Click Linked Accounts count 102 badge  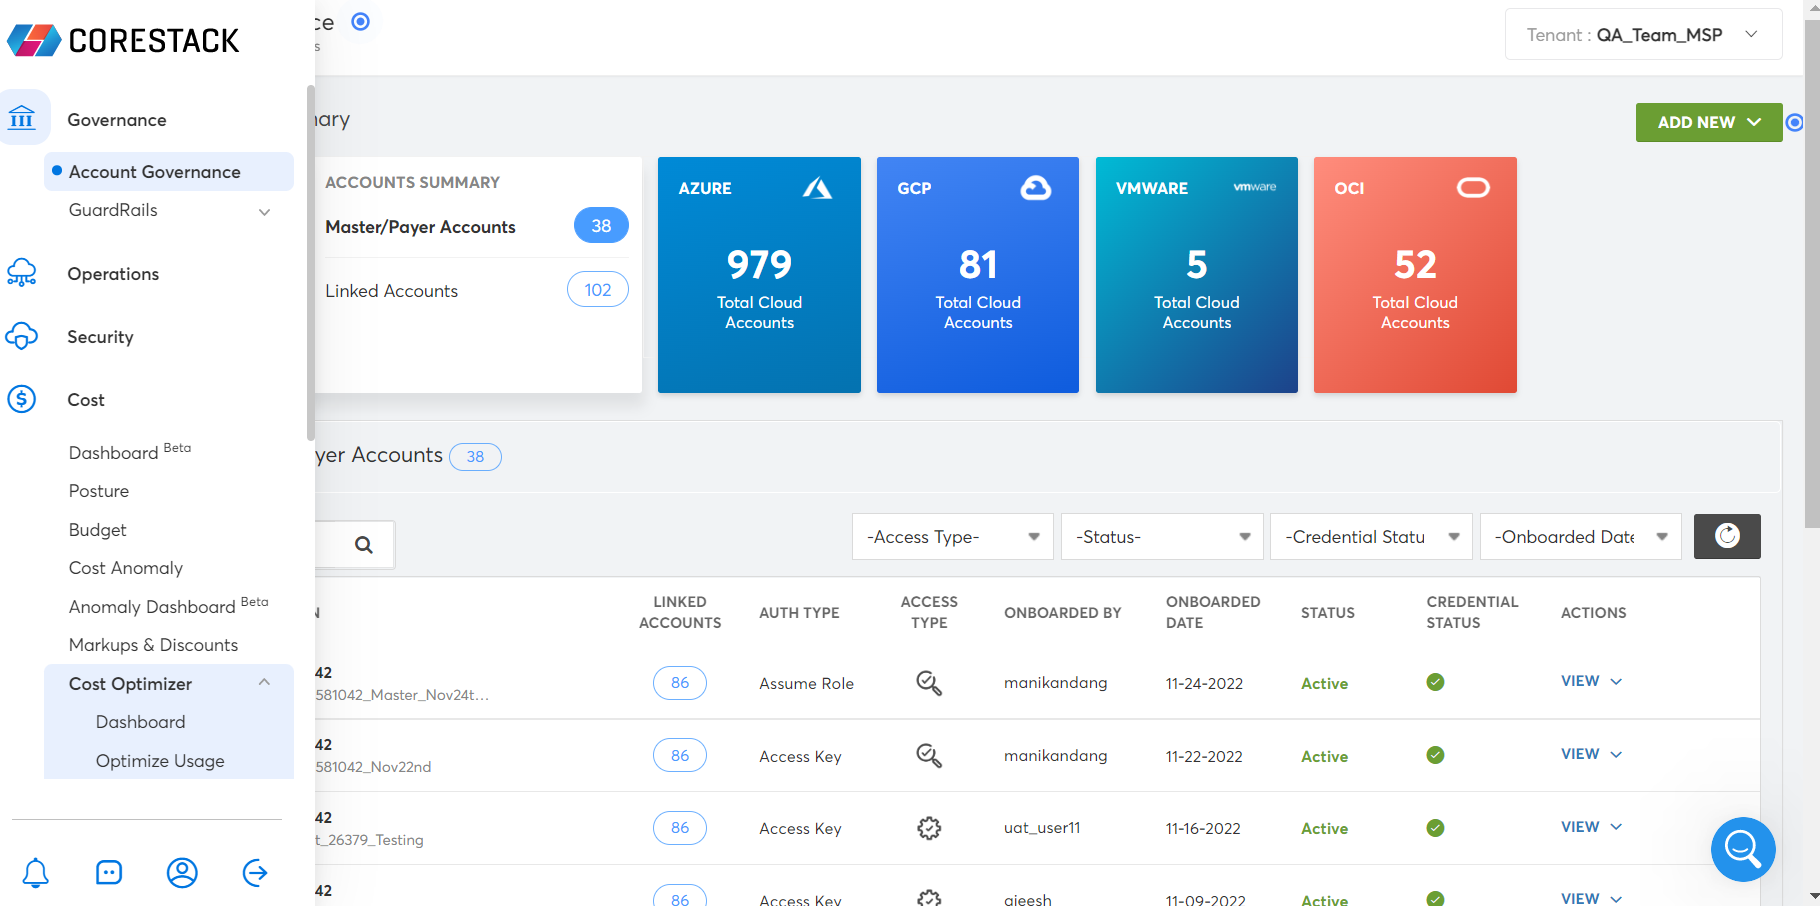[598, 290]
